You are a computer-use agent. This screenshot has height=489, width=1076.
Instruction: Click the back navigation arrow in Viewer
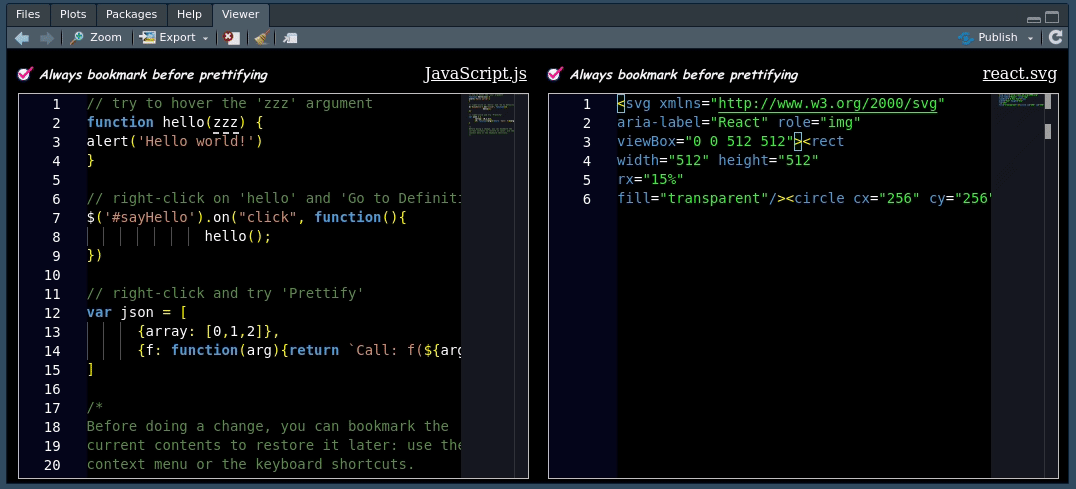pos(22,38)
